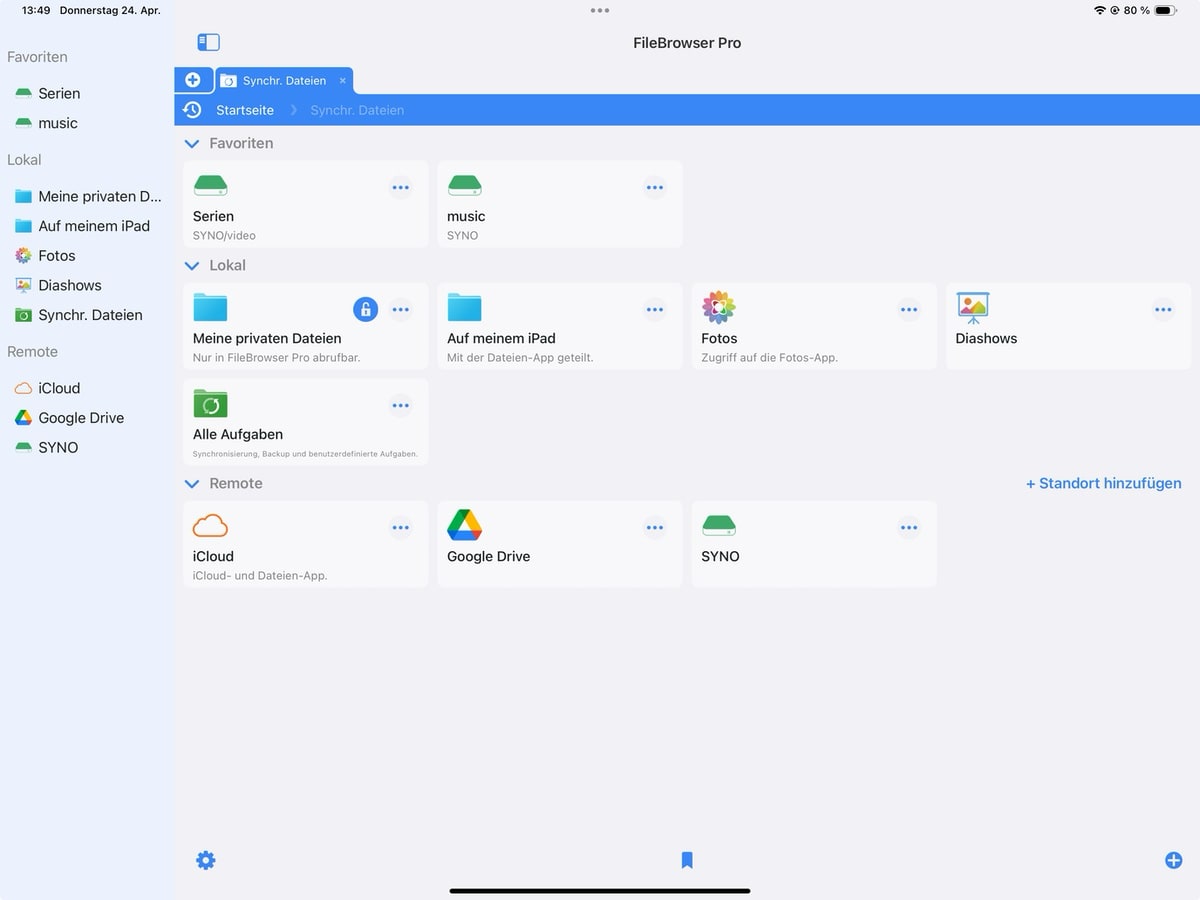1200x900 pixels.
Task: Collapse the Favoriten section
Action: [x=192, y=144]
